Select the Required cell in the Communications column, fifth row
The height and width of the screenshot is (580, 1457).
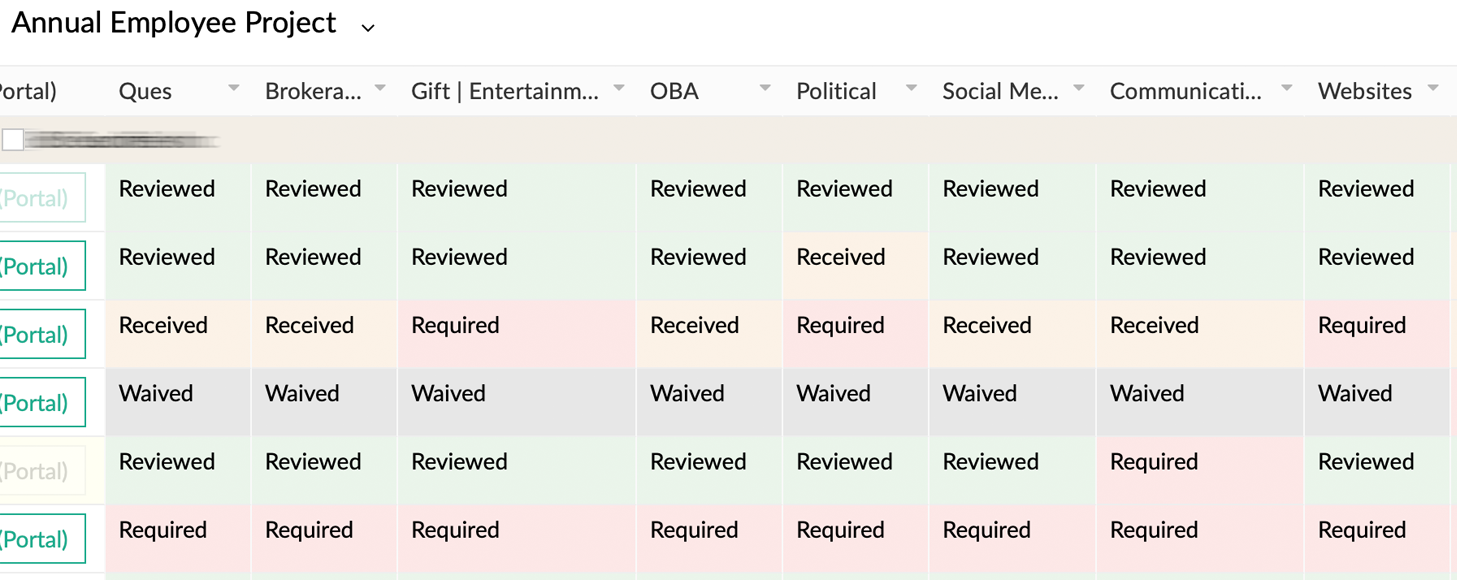coord(1154,462)
